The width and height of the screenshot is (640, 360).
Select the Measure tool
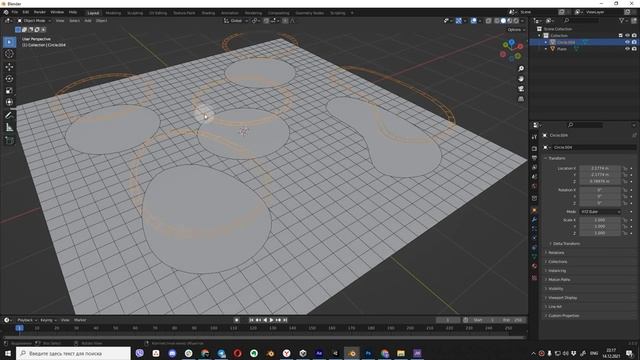[9, 128]
